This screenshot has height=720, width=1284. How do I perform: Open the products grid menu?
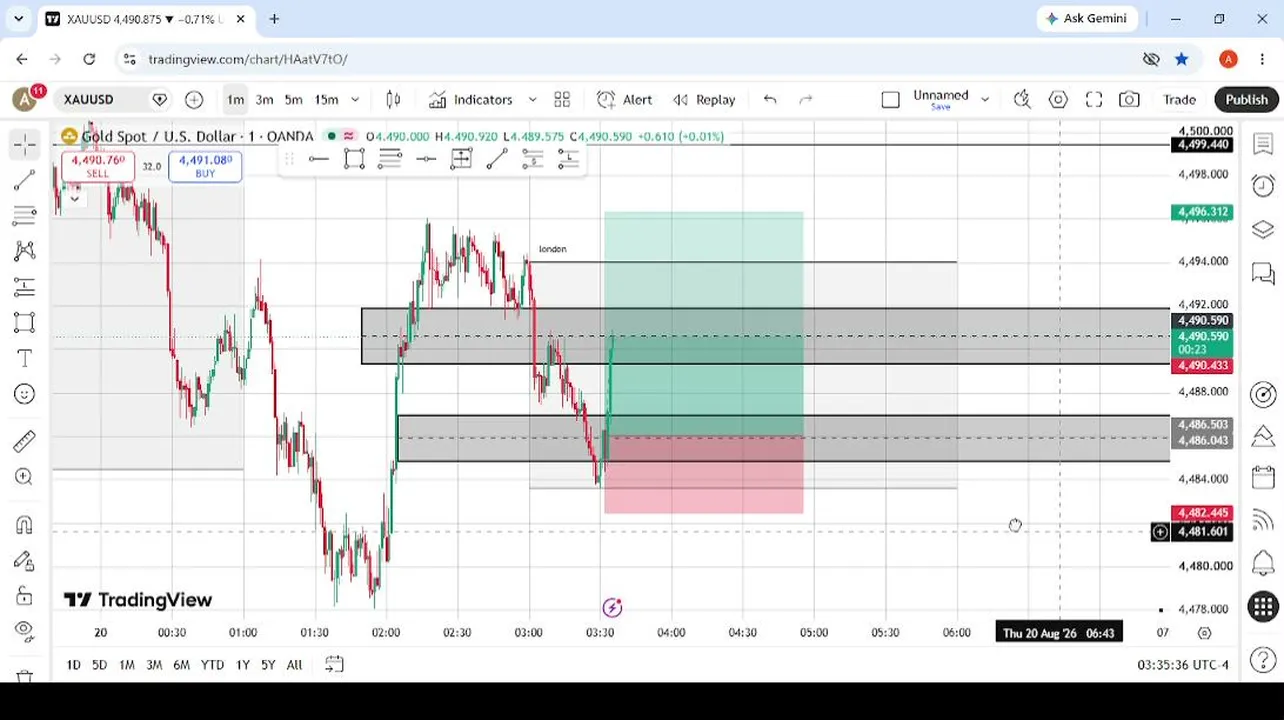1263,606
